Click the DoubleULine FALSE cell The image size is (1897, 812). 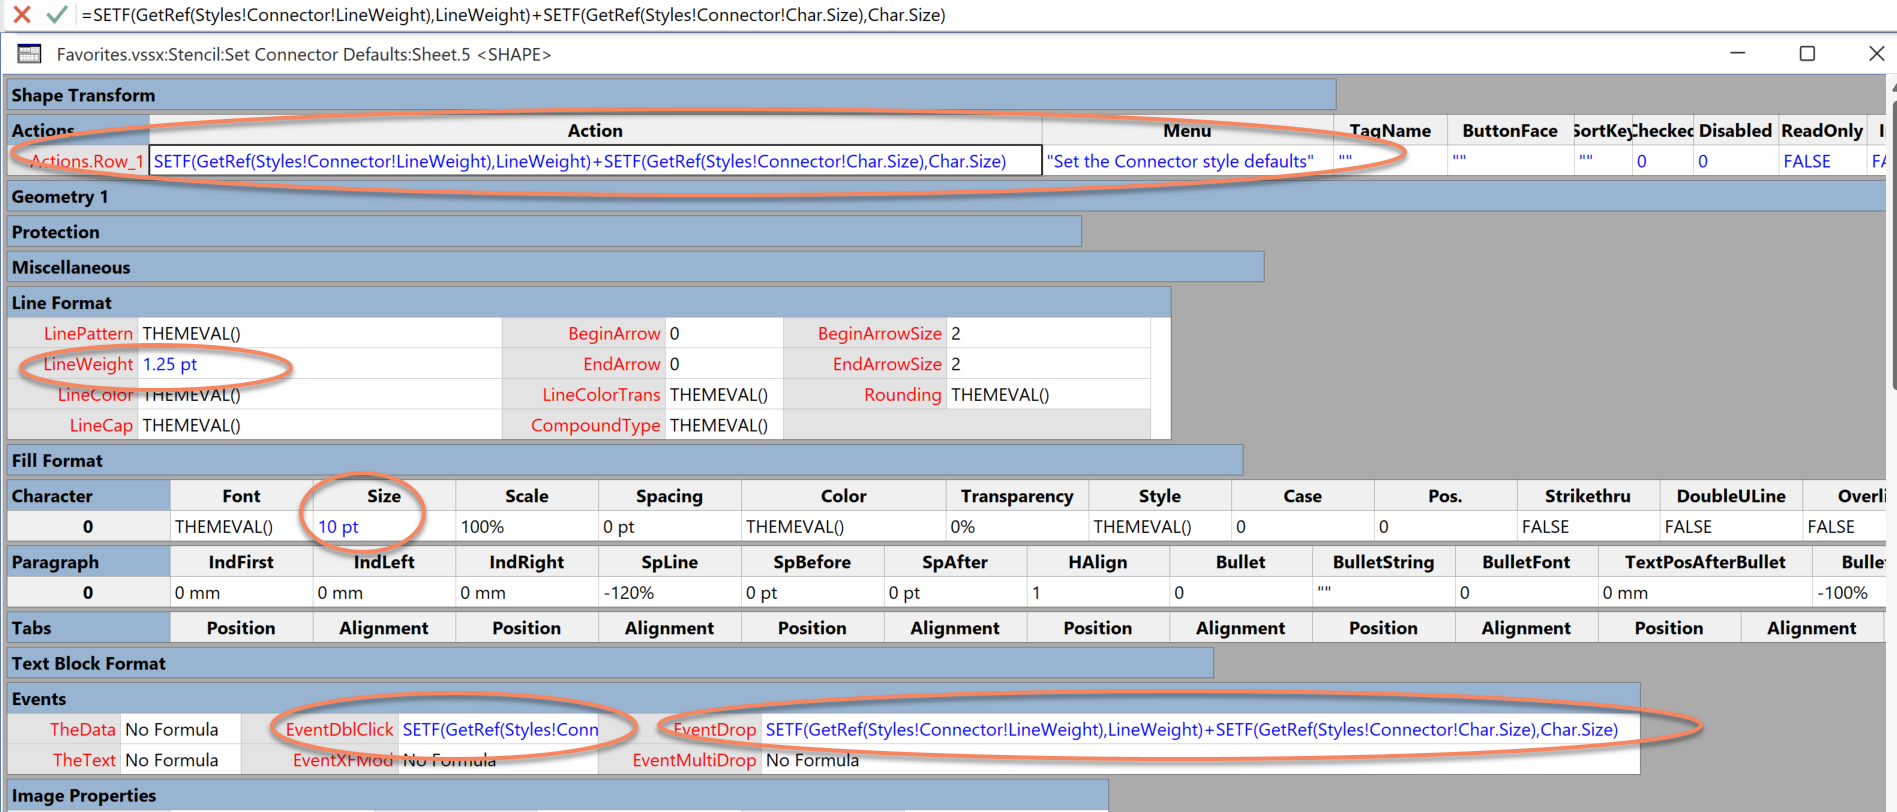pos(1731,527)
